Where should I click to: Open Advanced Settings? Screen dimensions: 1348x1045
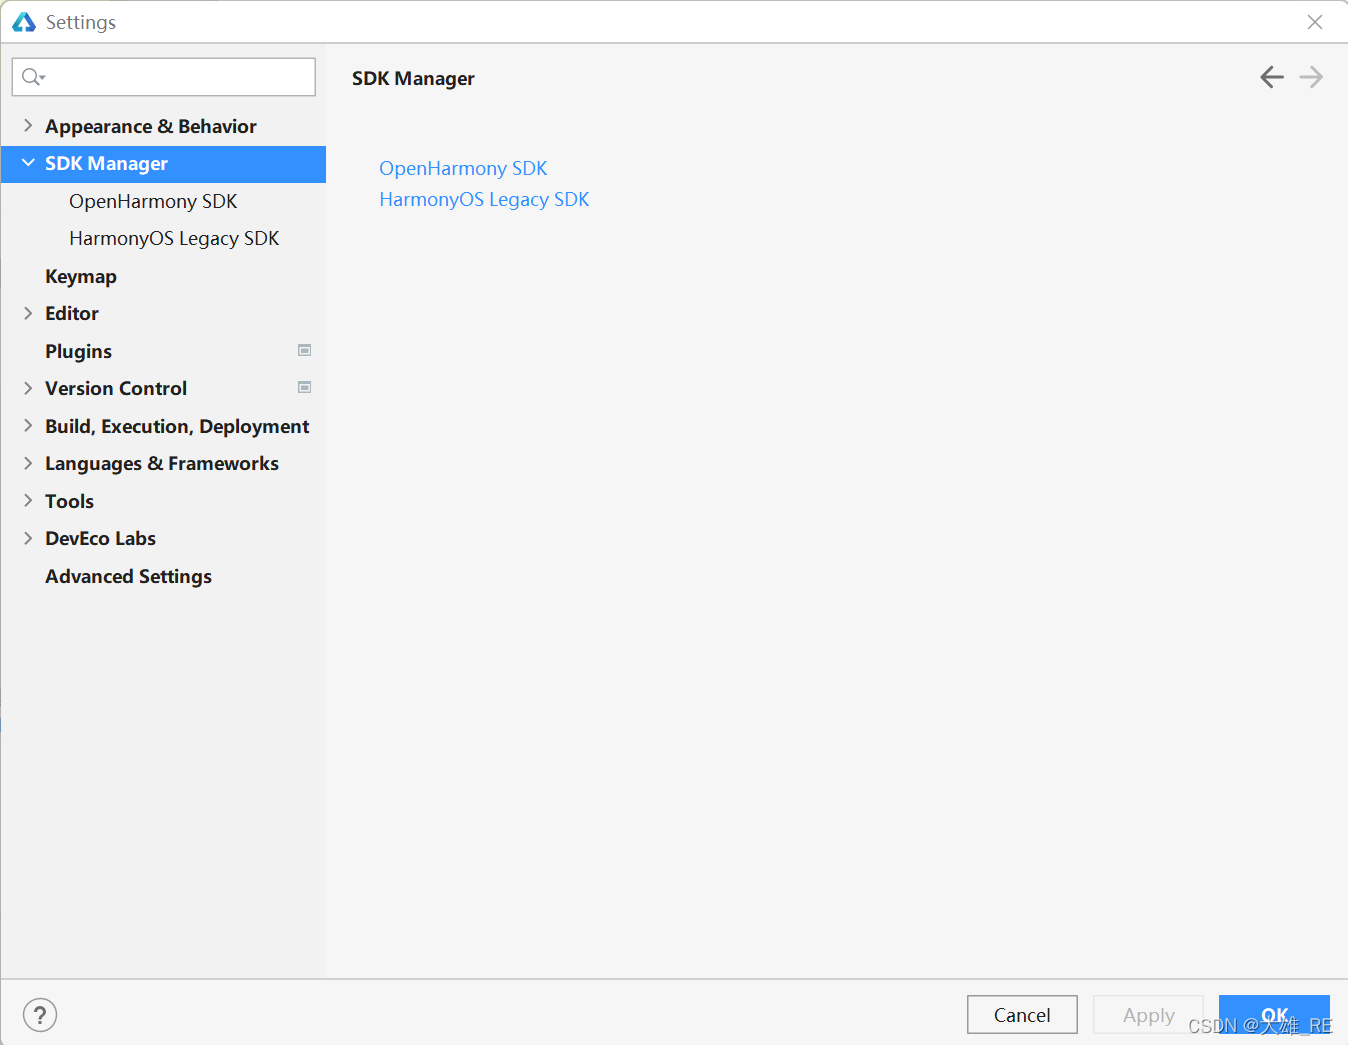pos(163,576)
